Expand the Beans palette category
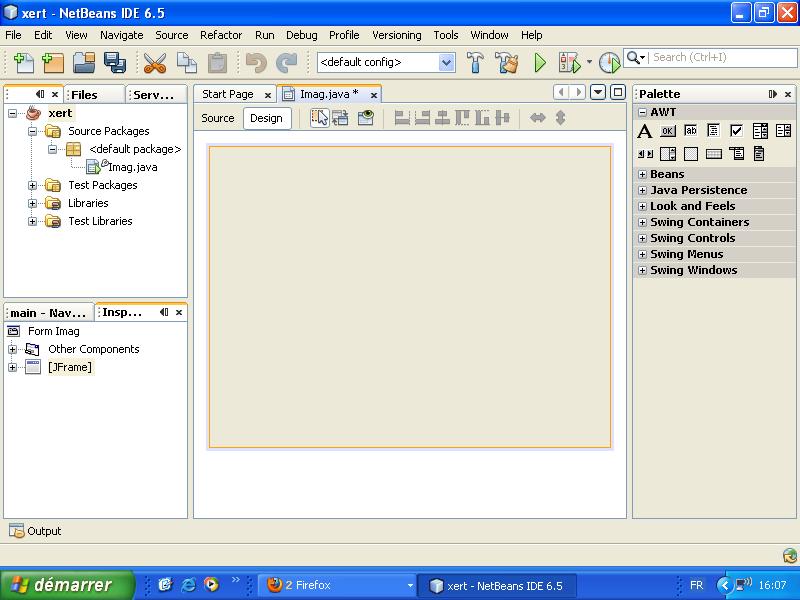Viewport: 800px width, 600px height. 642,174
